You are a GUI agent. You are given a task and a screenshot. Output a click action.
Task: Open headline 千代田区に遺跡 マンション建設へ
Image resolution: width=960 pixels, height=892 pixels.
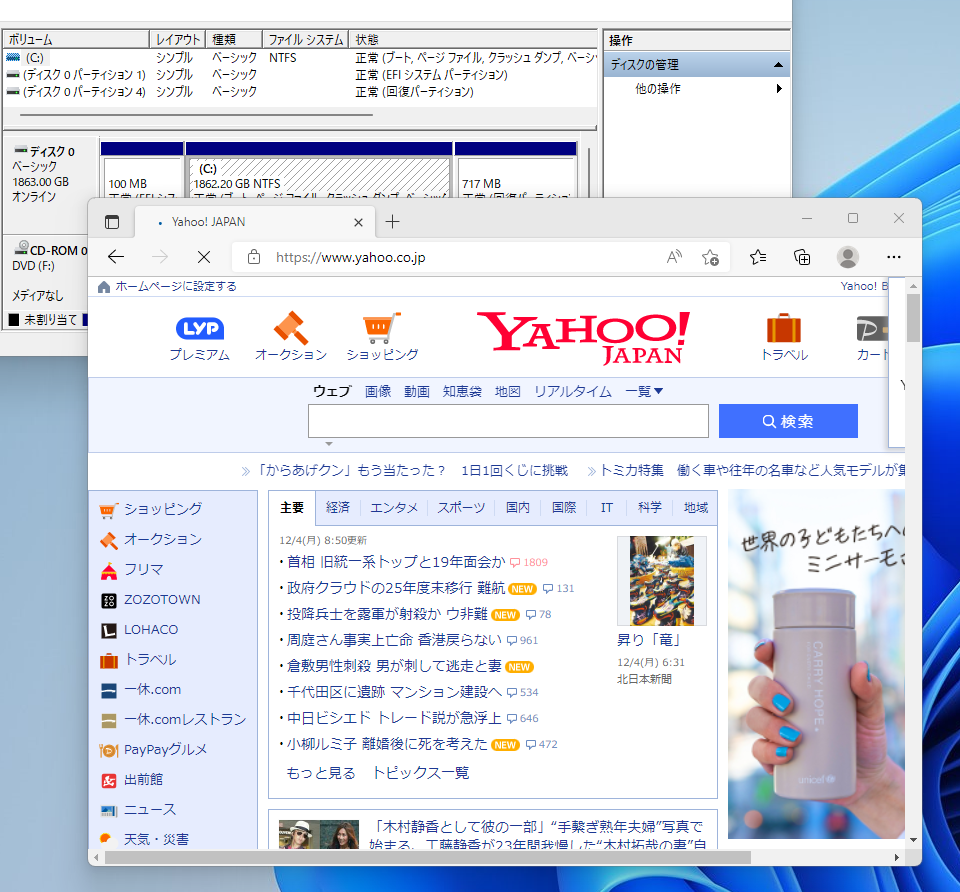click(394, 692)
